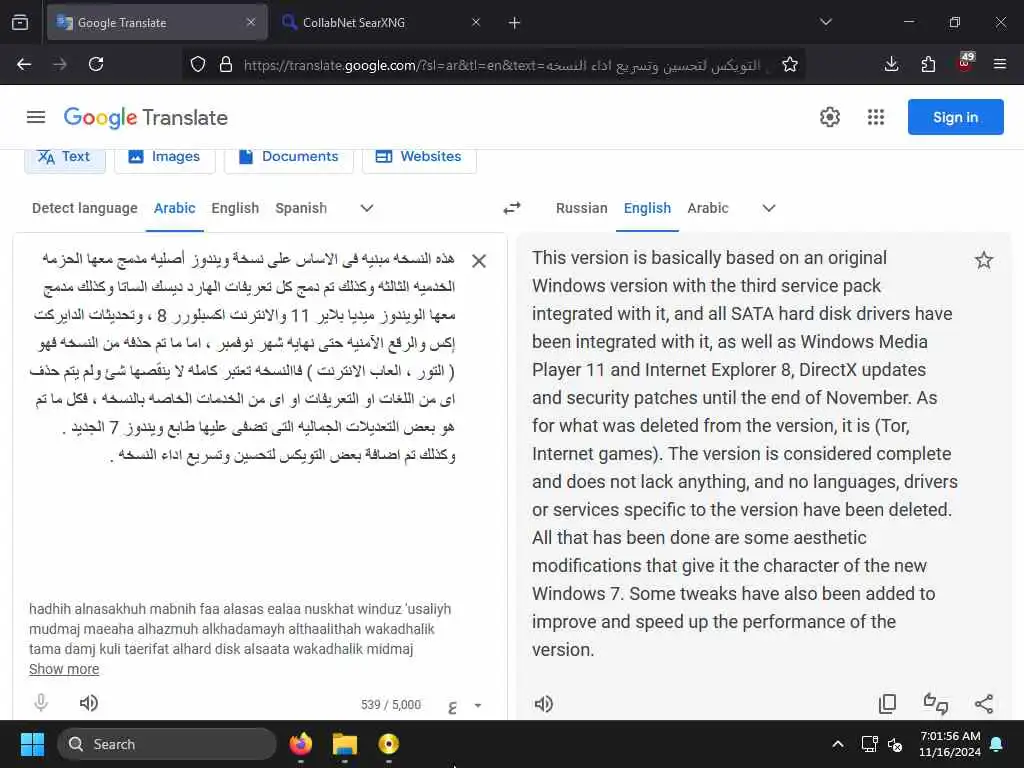Save translation with the star icon
The width and height of the screenshot is (1024, 768).
pyautogui.click(x=984, y=261)
